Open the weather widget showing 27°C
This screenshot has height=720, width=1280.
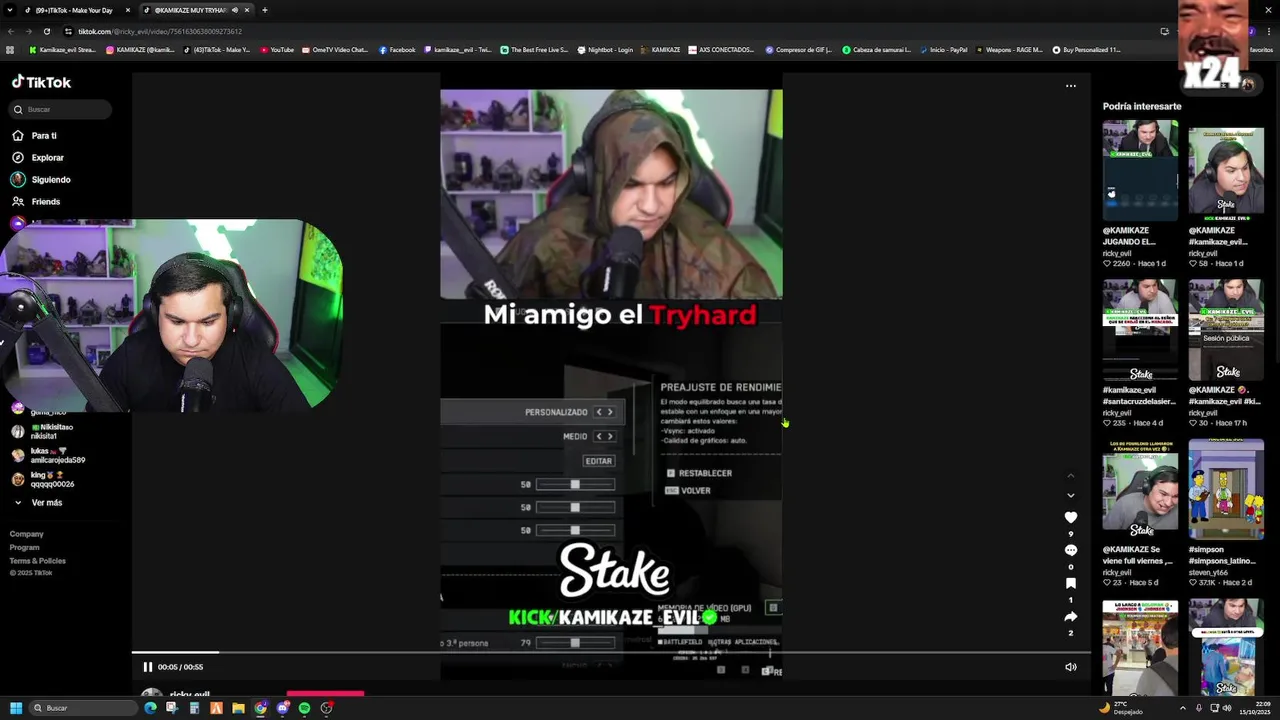click(x=1121, y=708)
